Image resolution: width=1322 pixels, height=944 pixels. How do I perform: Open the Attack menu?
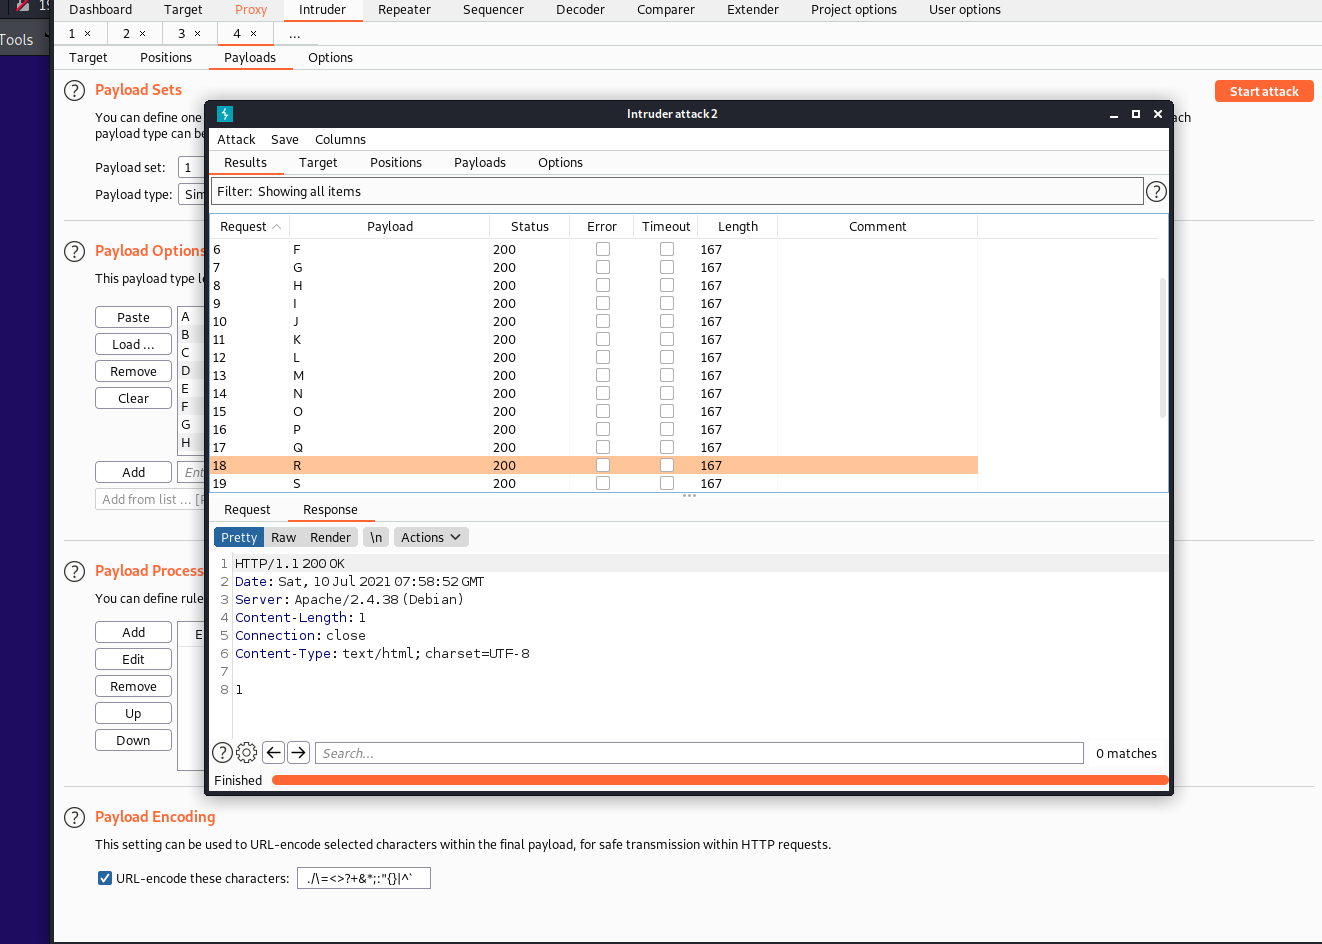pyautogui.click(x=236, y=140)
